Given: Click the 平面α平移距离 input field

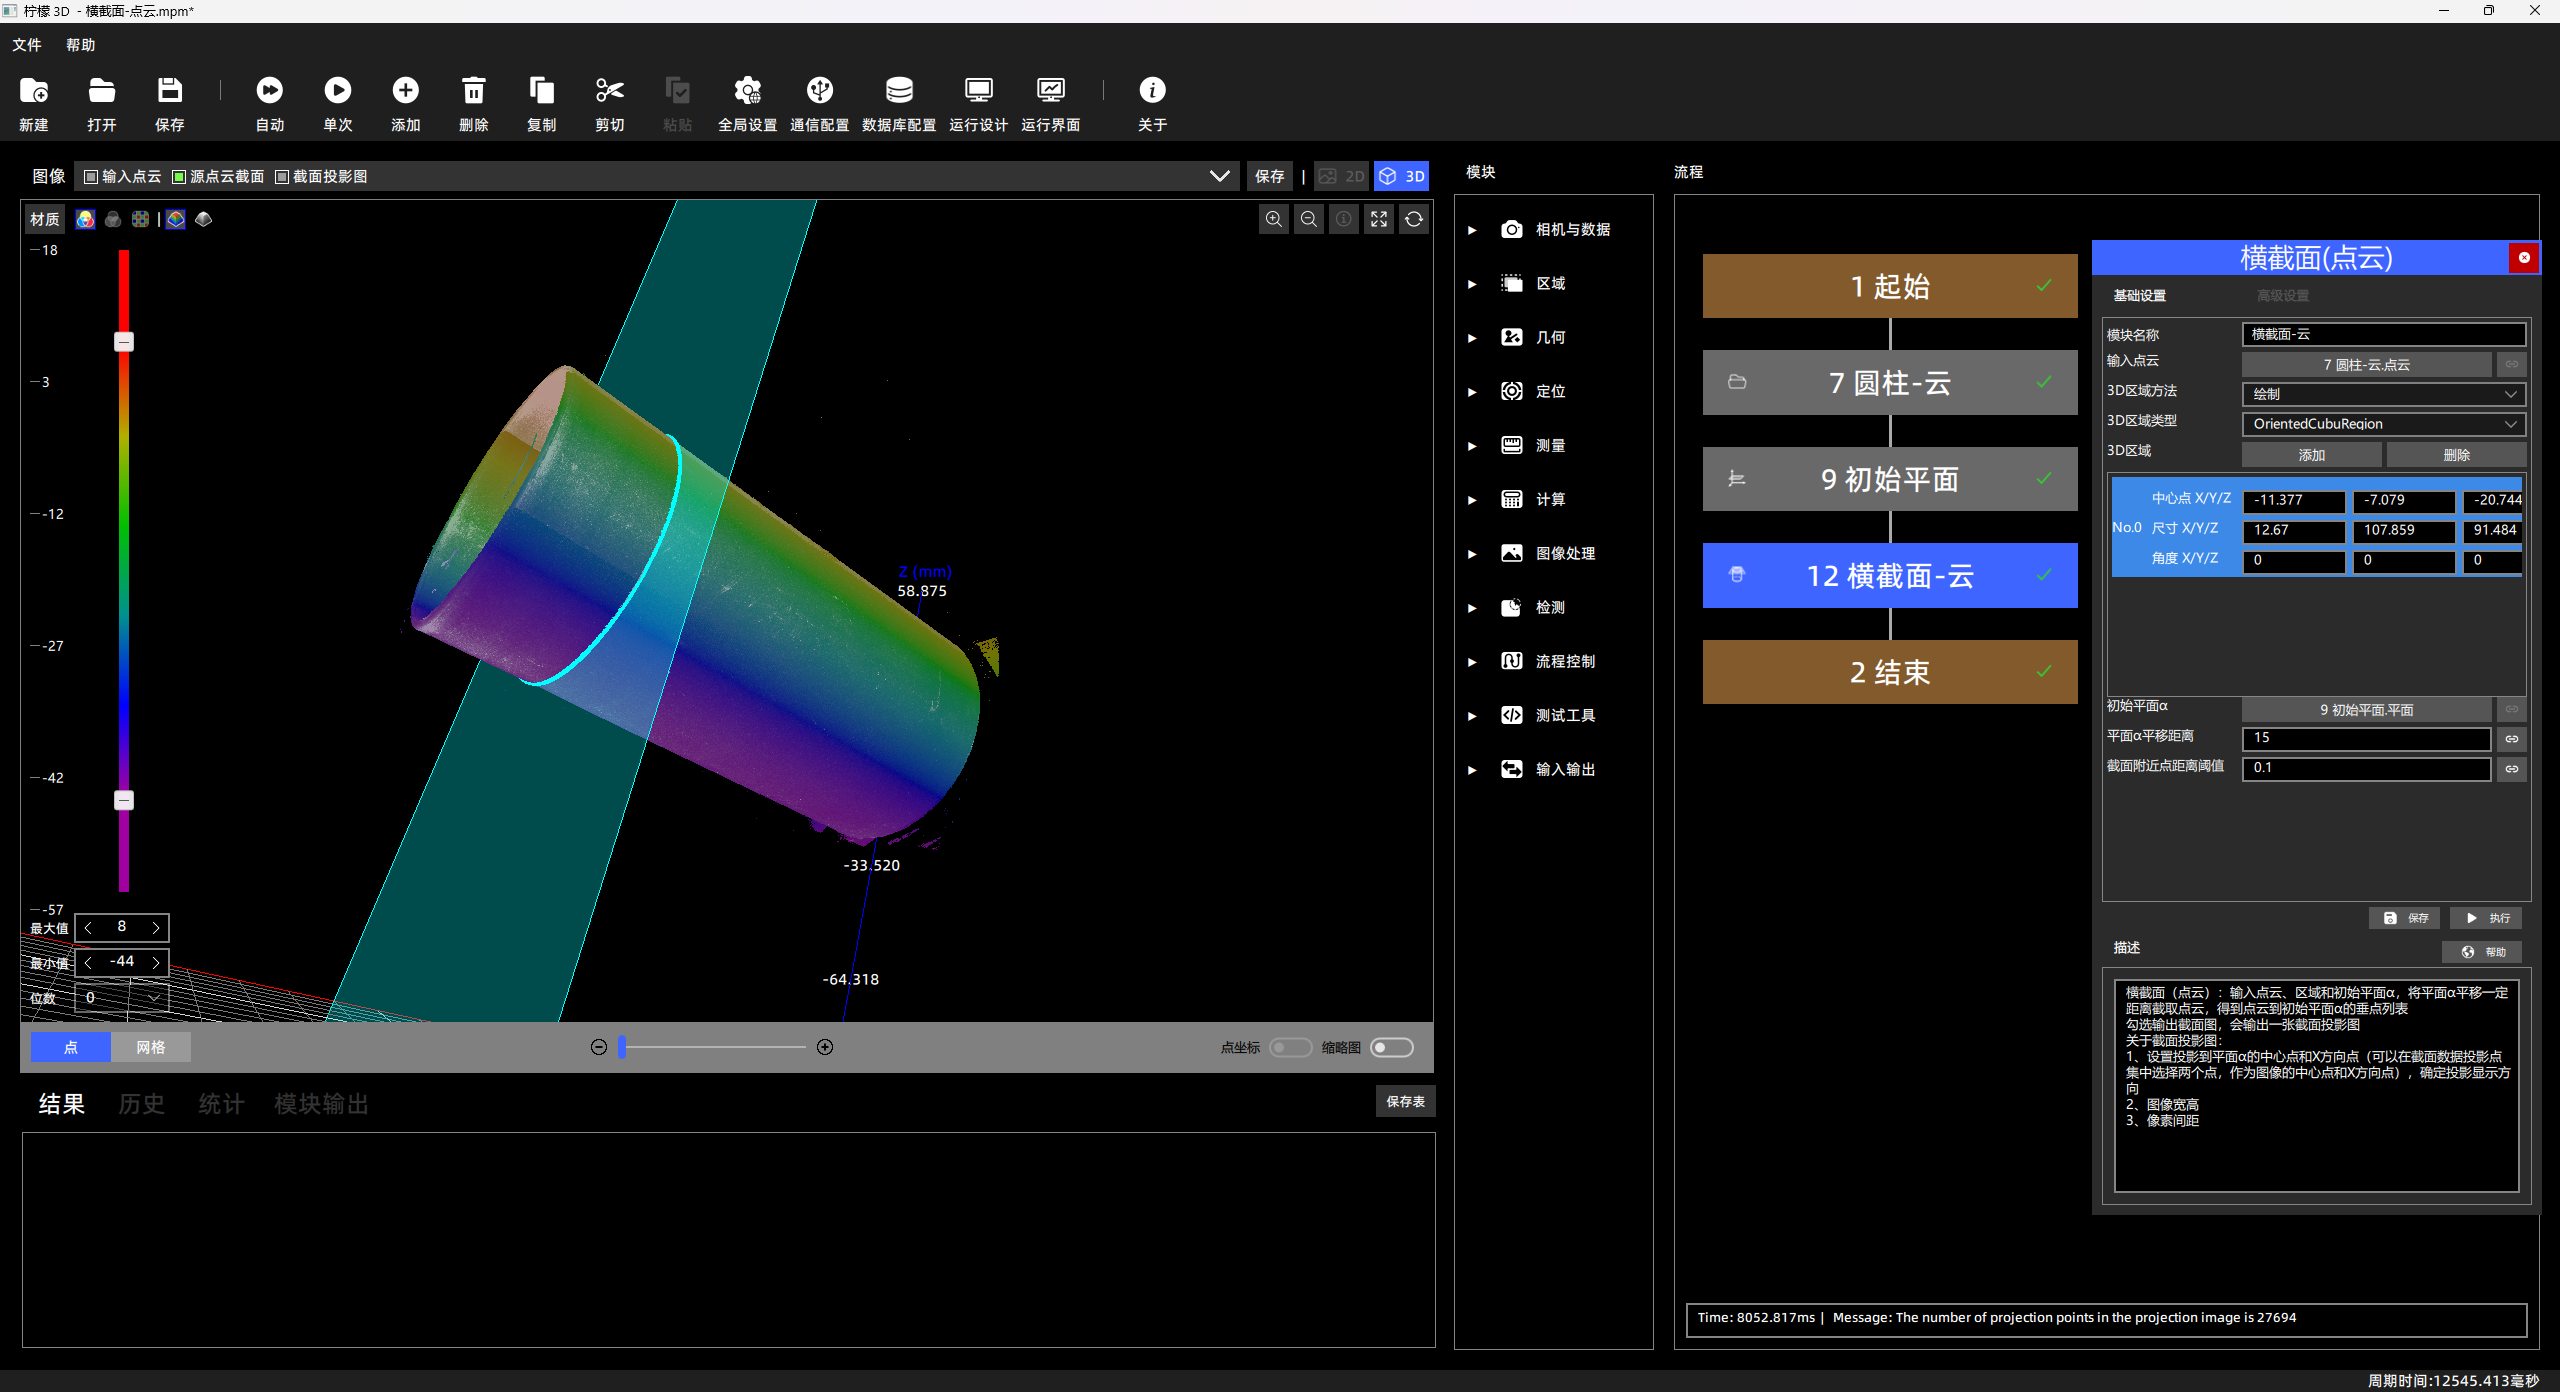Looking at the screenshot, I should tap(2366, 738).
